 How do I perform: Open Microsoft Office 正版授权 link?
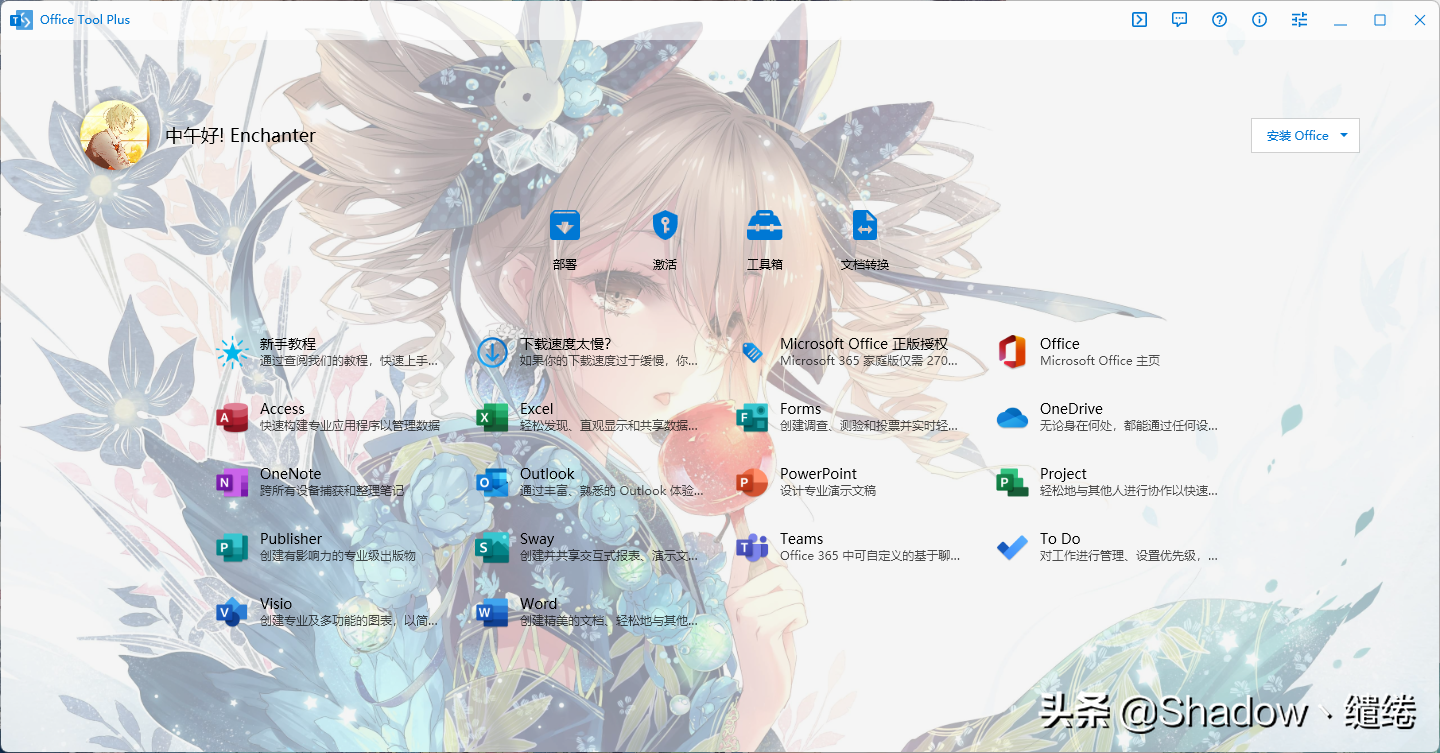point(864,343)
